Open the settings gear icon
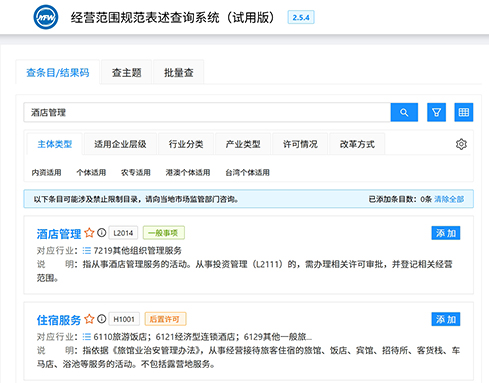 (461, 144)
